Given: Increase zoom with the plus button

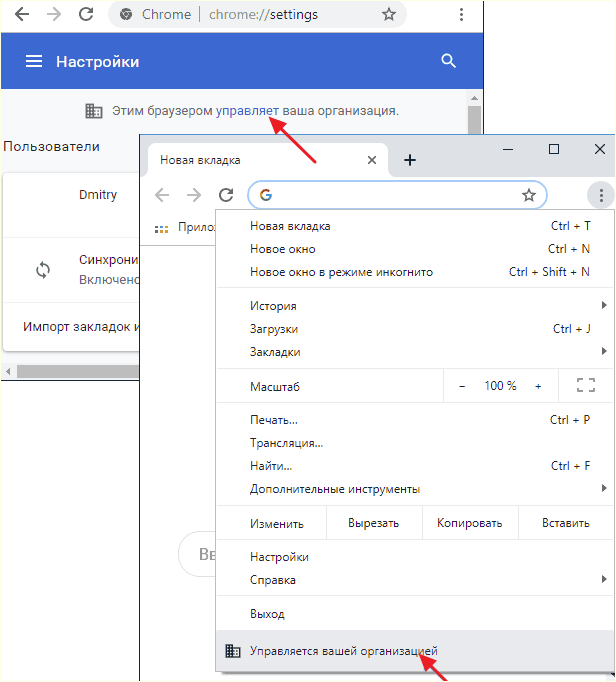Looking at the screenshot, I should (538, 386).
